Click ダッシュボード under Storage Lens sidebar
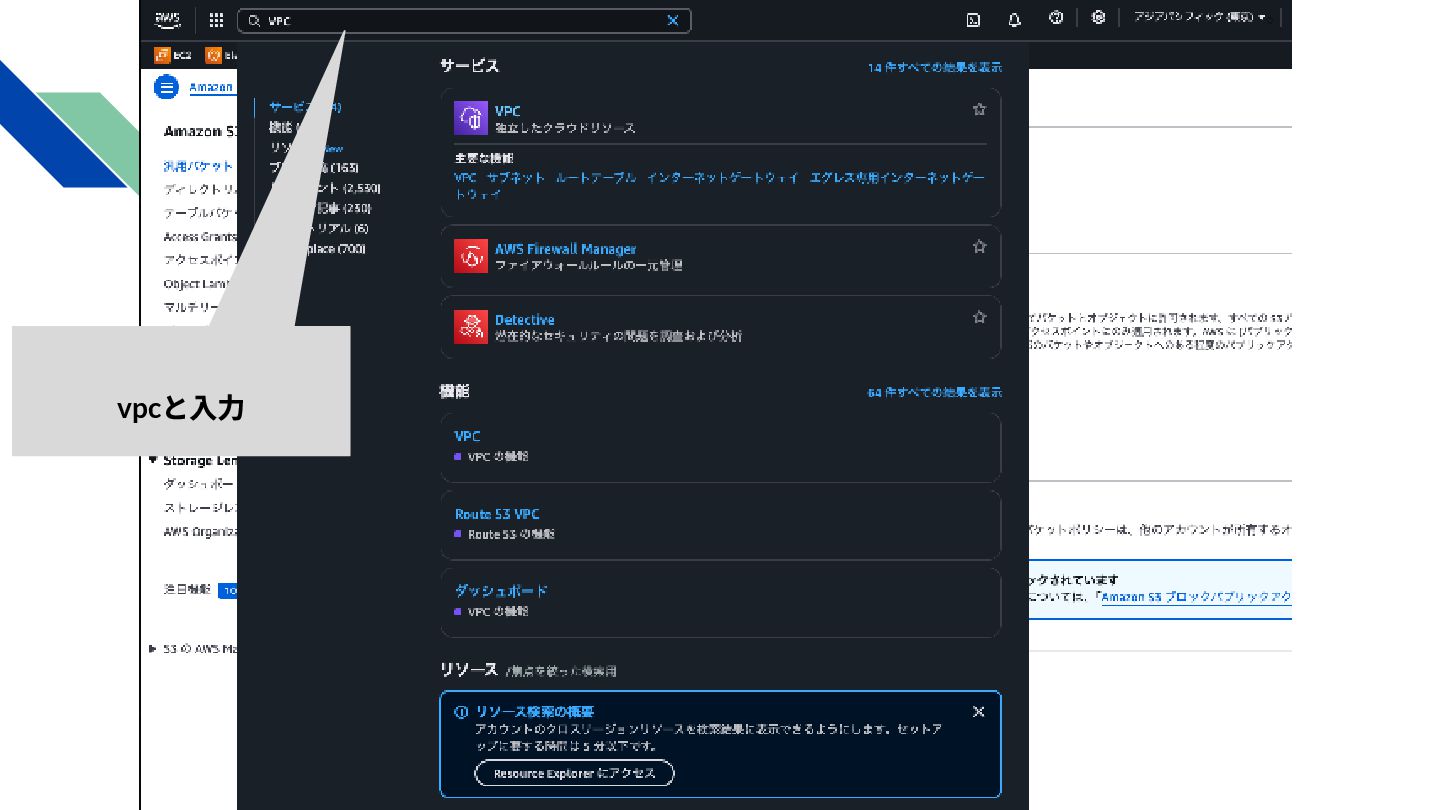The width and height of the screenshot is (1440, 810). (200, 484)
